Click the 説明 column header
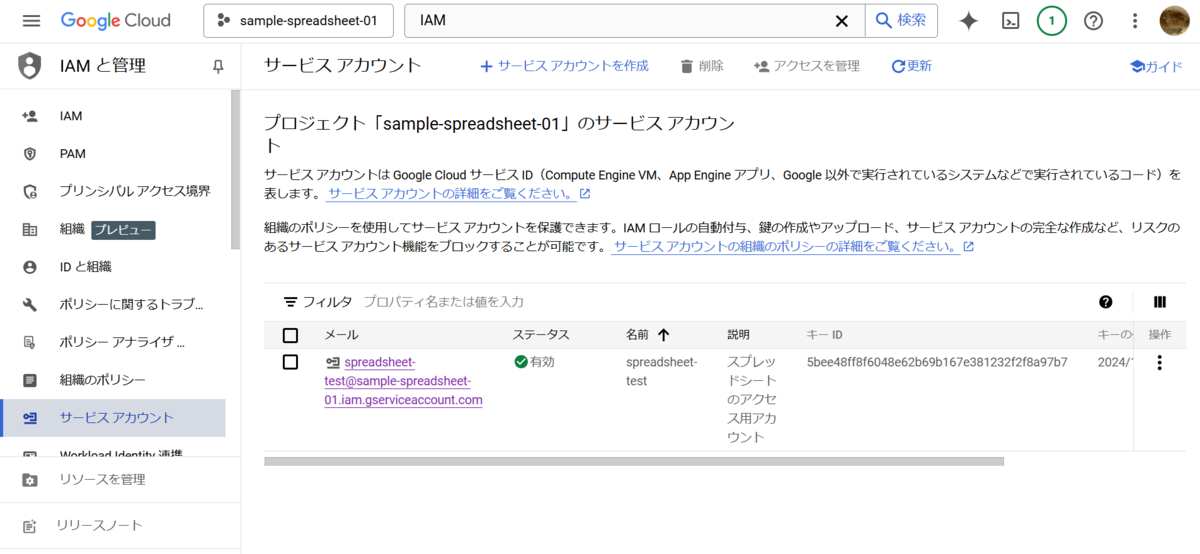 738,335
